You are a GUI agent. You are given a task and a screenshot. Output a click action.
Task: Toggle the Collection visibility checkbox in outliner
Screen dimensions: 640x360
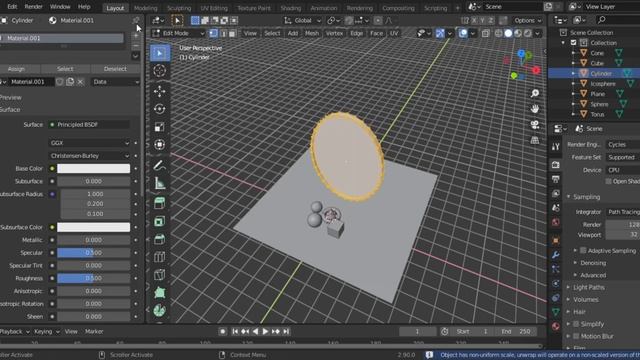[x=573, y=42]
